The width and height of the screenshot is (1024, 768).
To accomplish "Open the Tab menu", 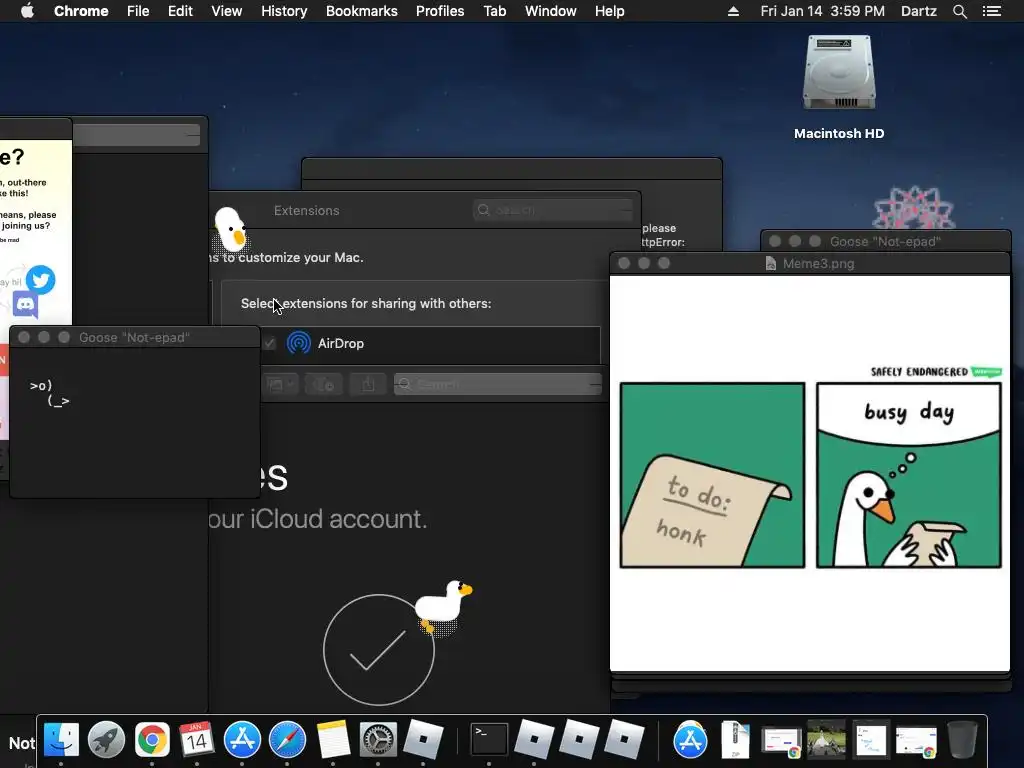I will (494, 11).
